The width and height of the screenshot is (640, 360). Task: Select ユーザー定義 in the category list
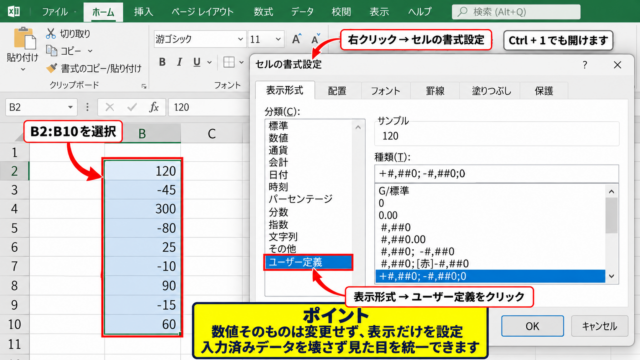click(x=308, y=262)
